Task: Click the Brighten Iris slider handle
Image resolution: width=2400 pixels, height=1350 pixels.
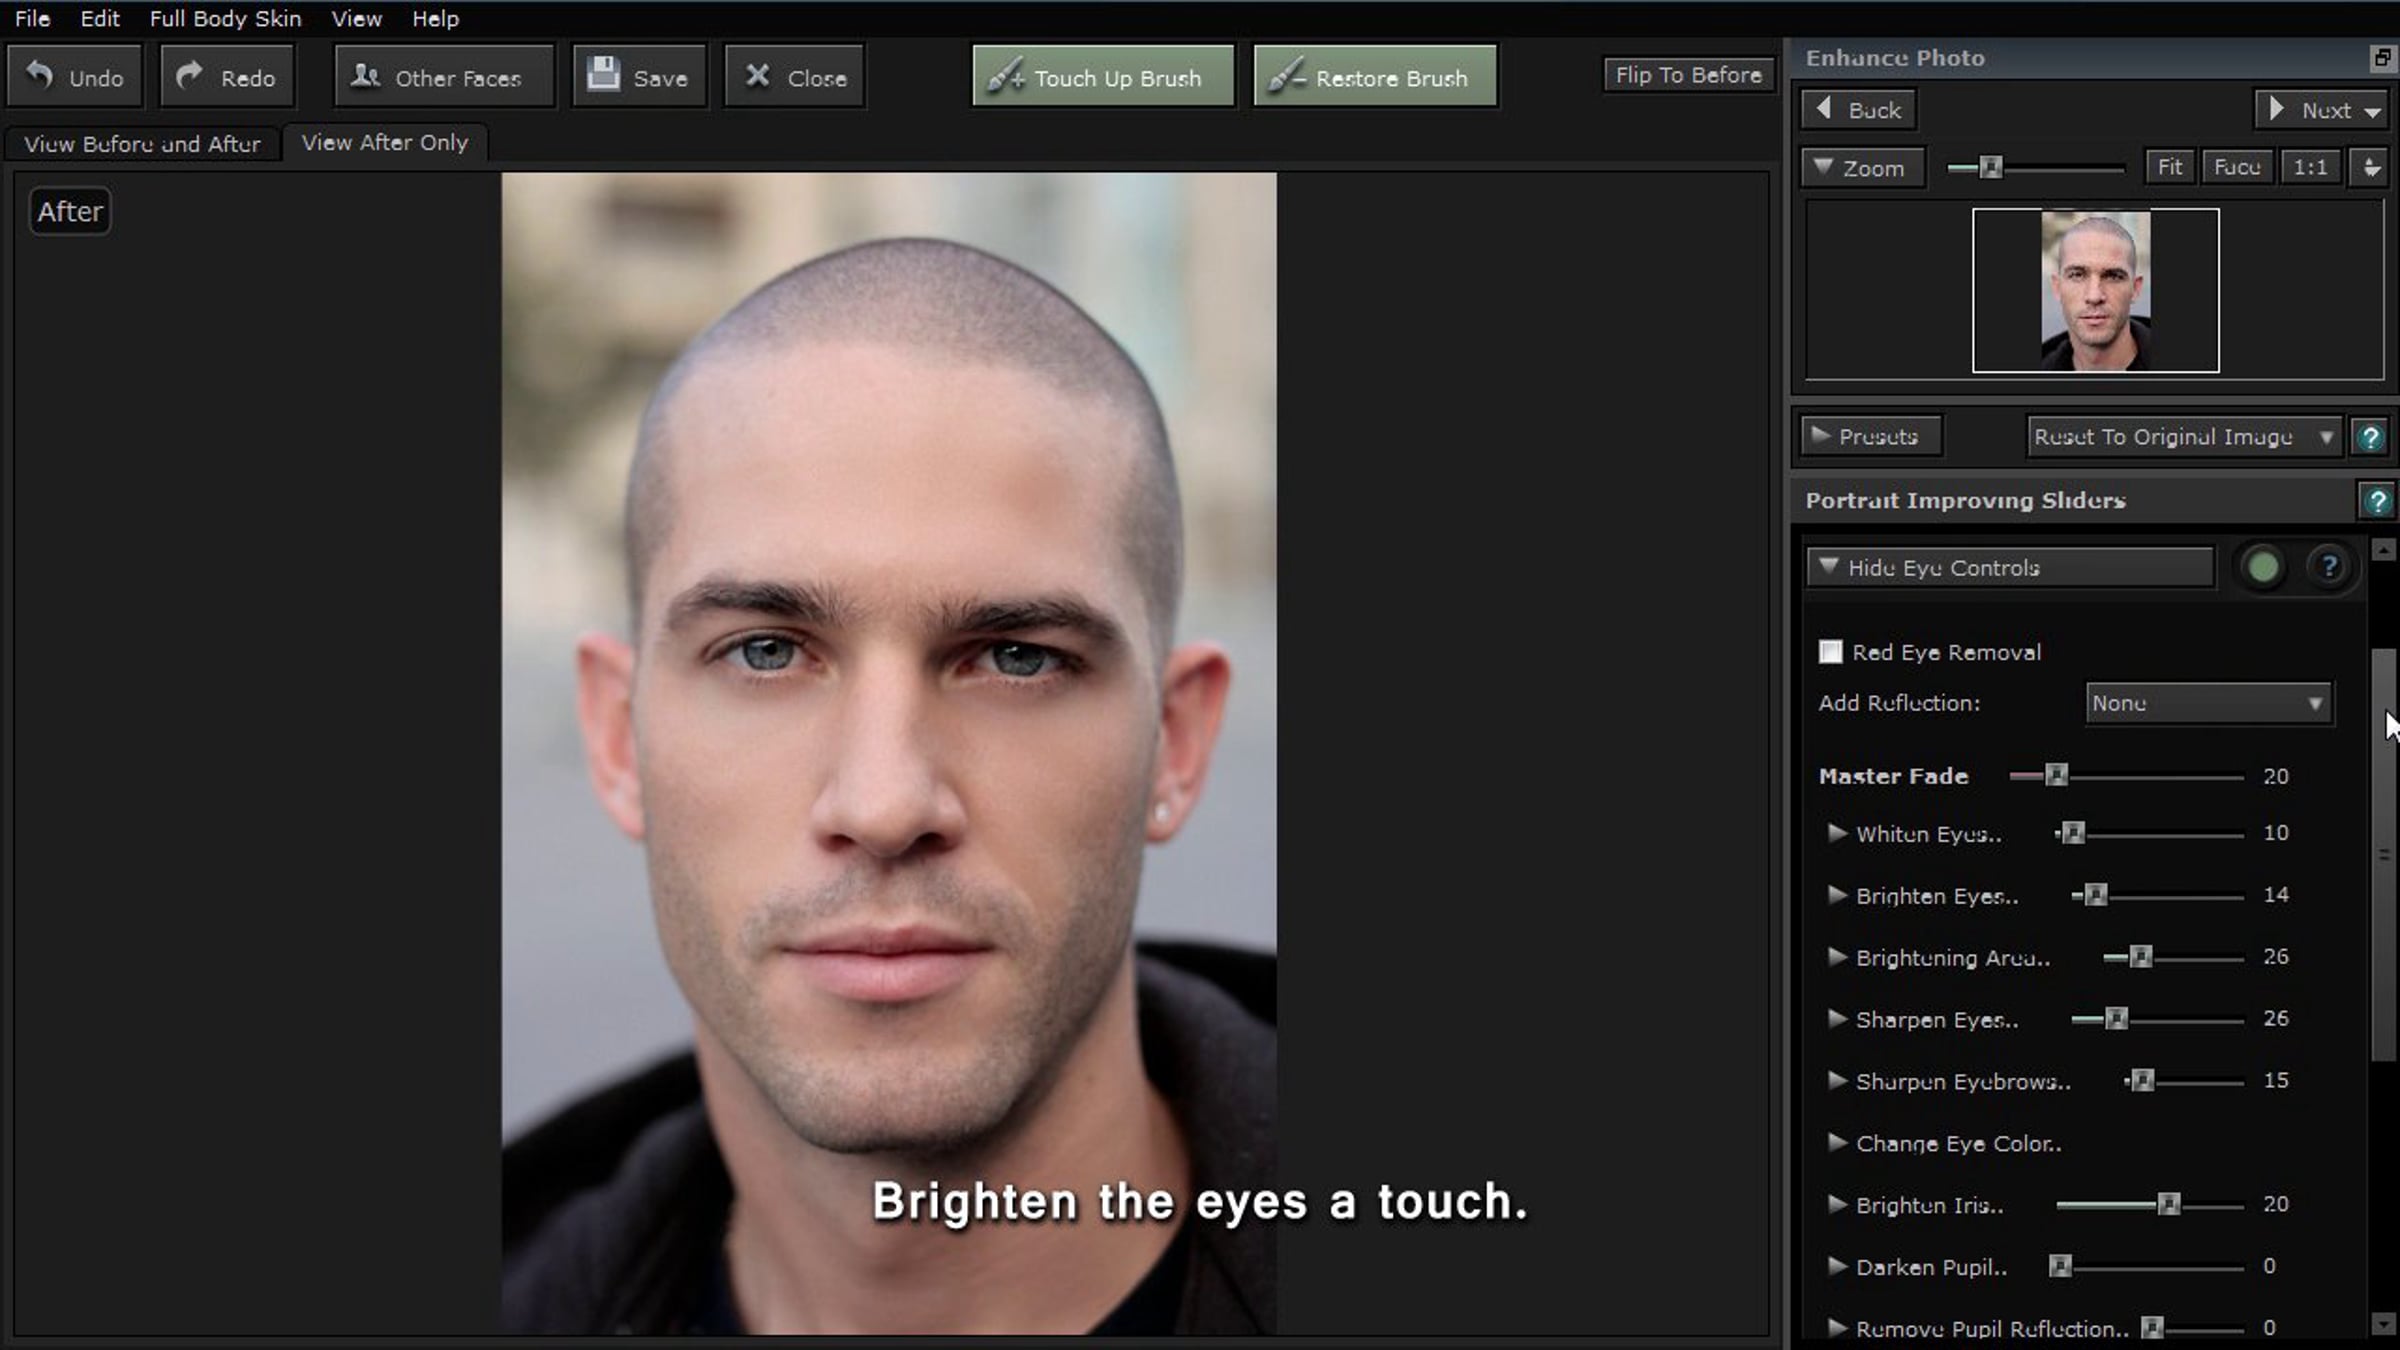Action: coord(2168,1204)
